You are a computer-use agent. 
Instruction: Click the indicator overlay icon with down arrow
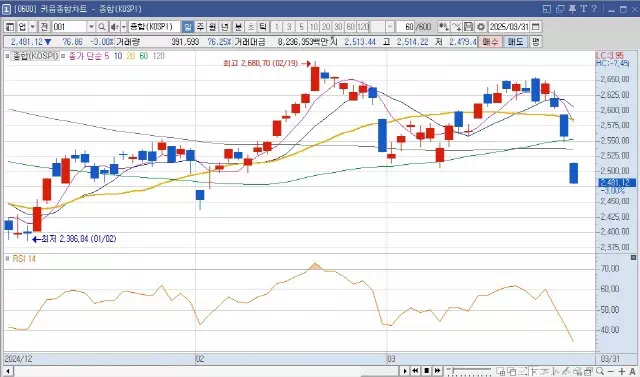tap(444, 27)
